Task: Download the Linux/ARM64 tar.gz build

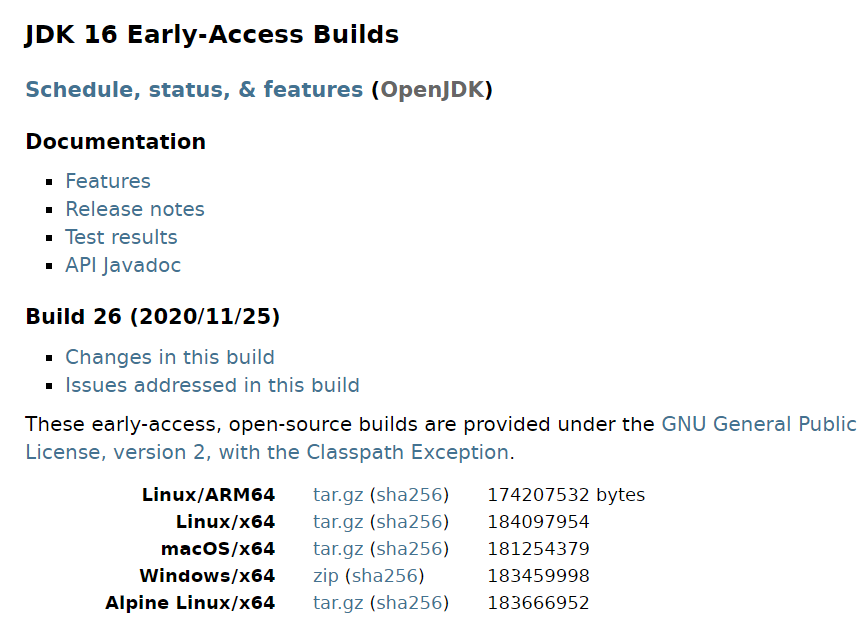Action: [338, 495]
